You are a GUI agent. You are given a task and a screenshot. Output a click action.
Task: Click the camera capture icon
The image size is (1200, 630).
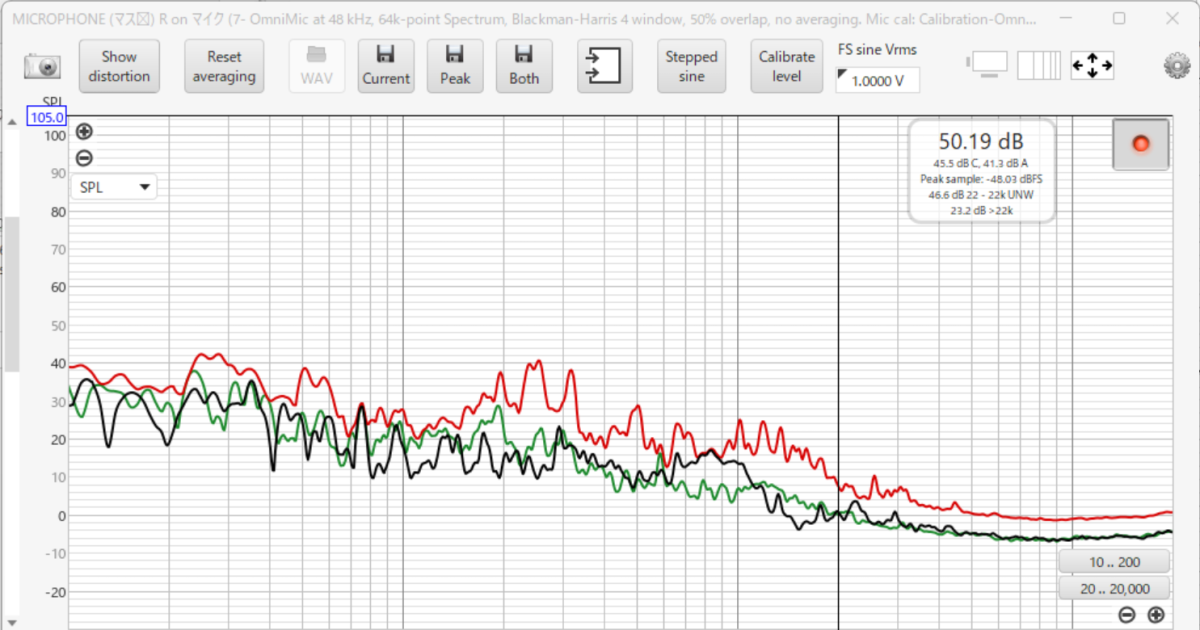(43, 67)
